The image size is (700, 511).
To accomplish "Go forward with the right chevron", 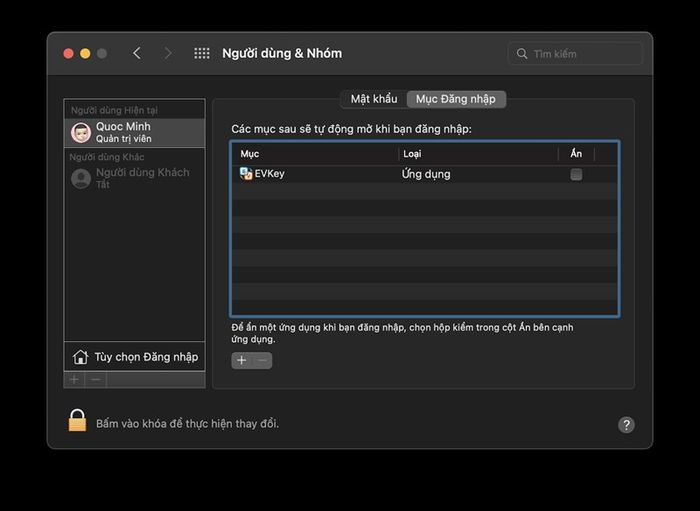I will (168, 54).
